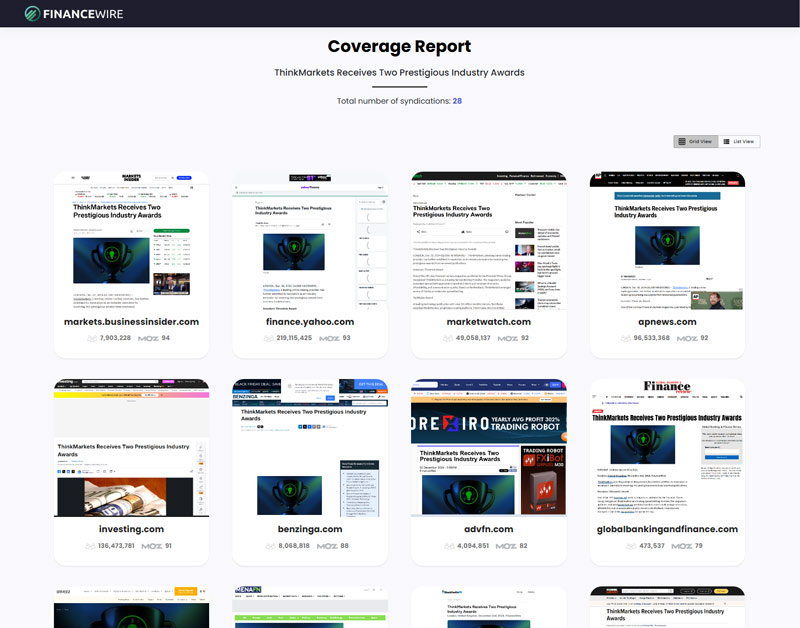The height and width of the screenshot is (628, 800).
Task: Click the MOZ logo under finance.yahoo.com
Action: pyautogui.click(x=329, y=338)
